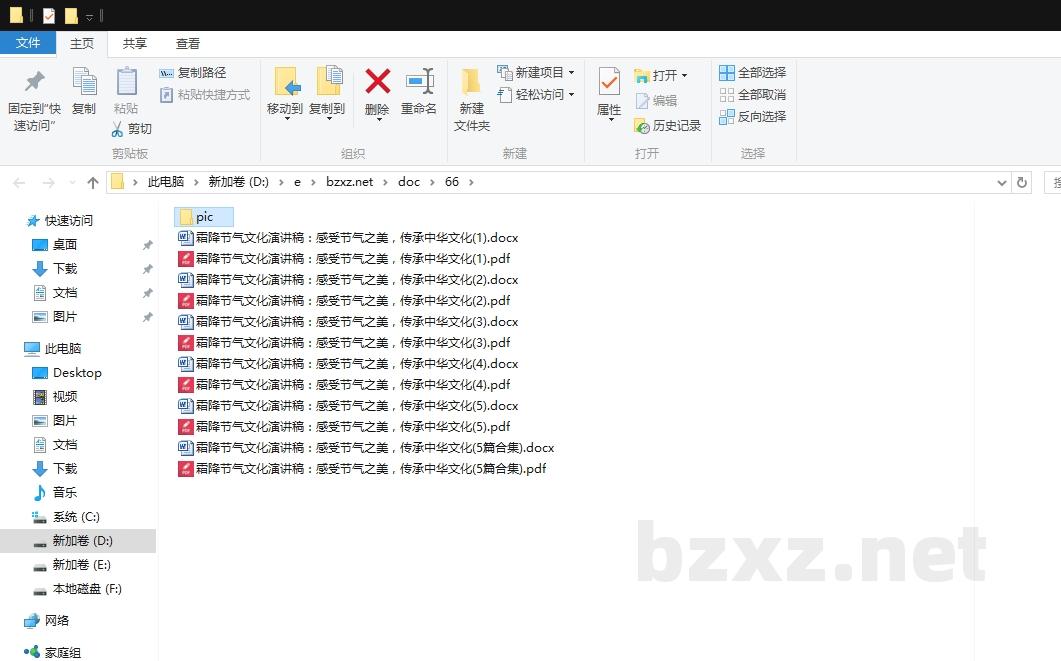Switch to the Share (共享) ribbon tab
Image resolution: width=1061 pixels, height=661 pixels.
click(135, 44)
